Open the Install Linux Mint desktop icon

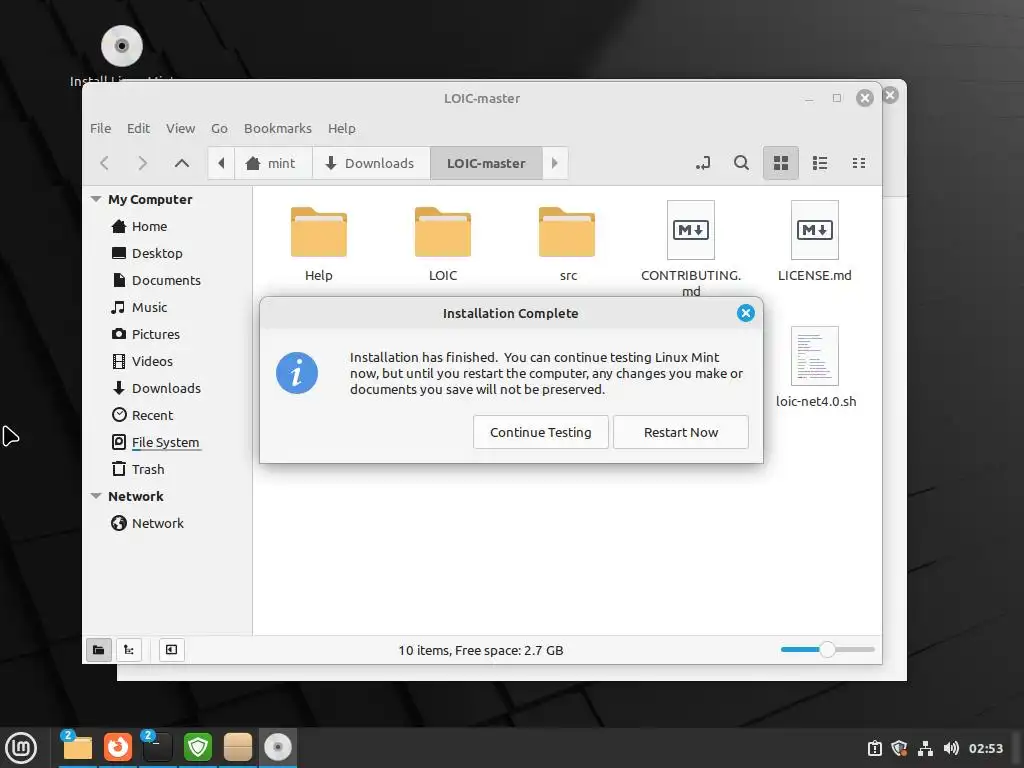122,55
